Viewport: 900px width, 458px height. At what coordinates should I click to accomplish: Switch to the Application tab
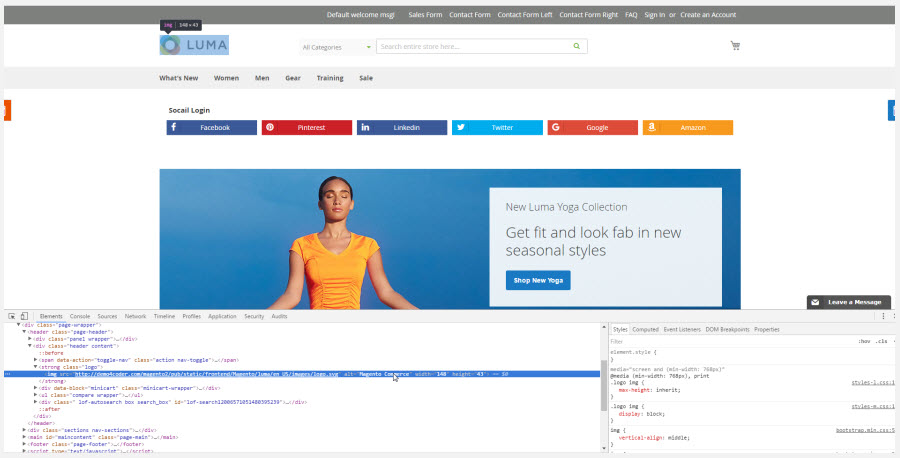click(222, 316)
